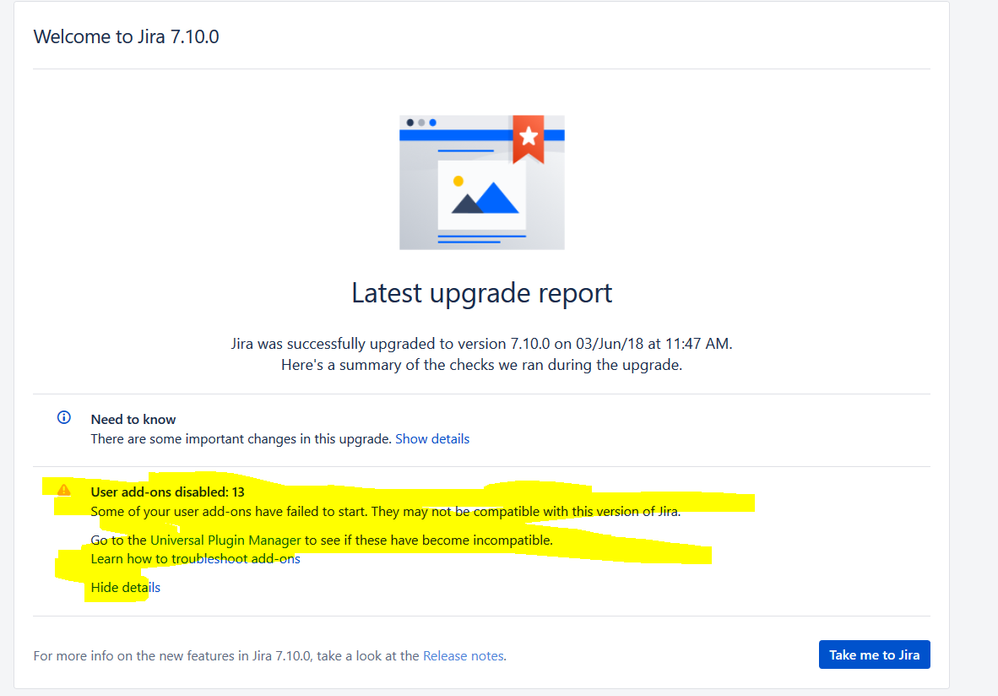Click the Need to know info icon
The height and width of the screenshot is (696, 998).
coord(64,417)
